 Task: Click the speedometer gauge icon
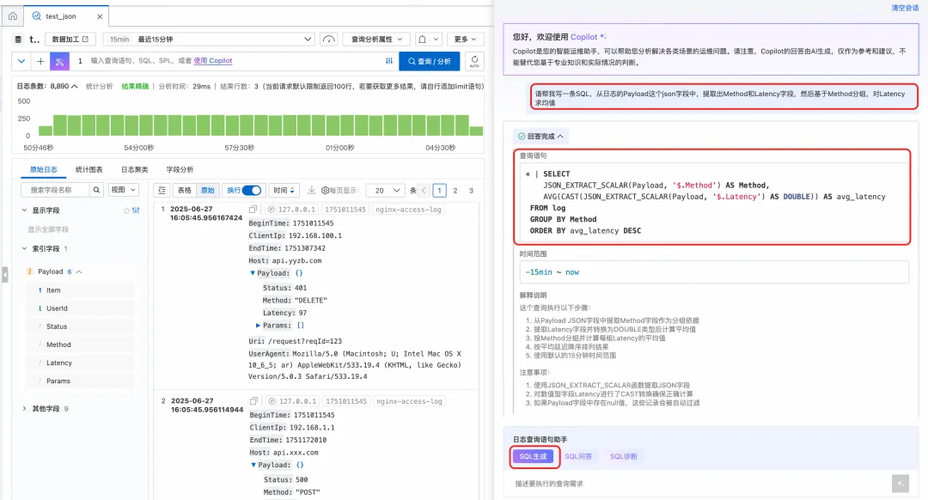328,39
